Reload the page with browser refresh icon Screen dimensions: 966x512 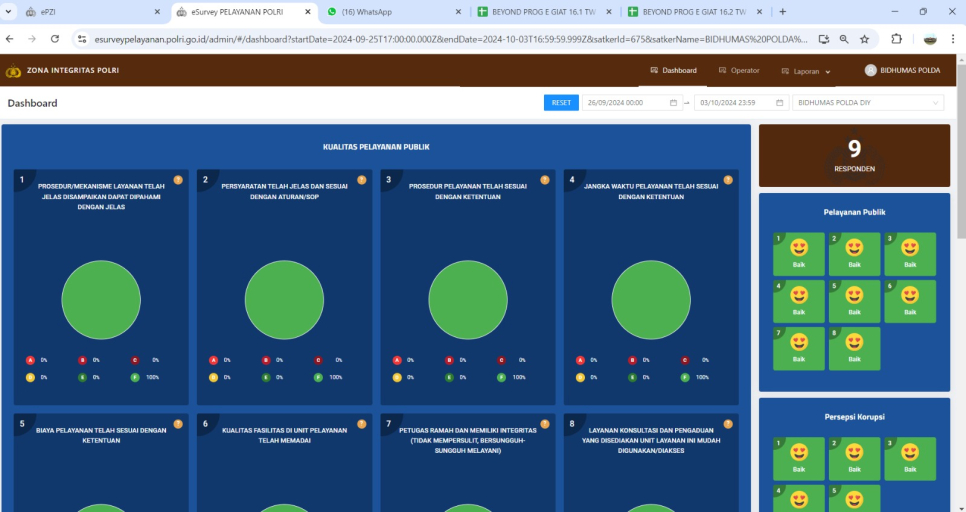tap(55, 39)
